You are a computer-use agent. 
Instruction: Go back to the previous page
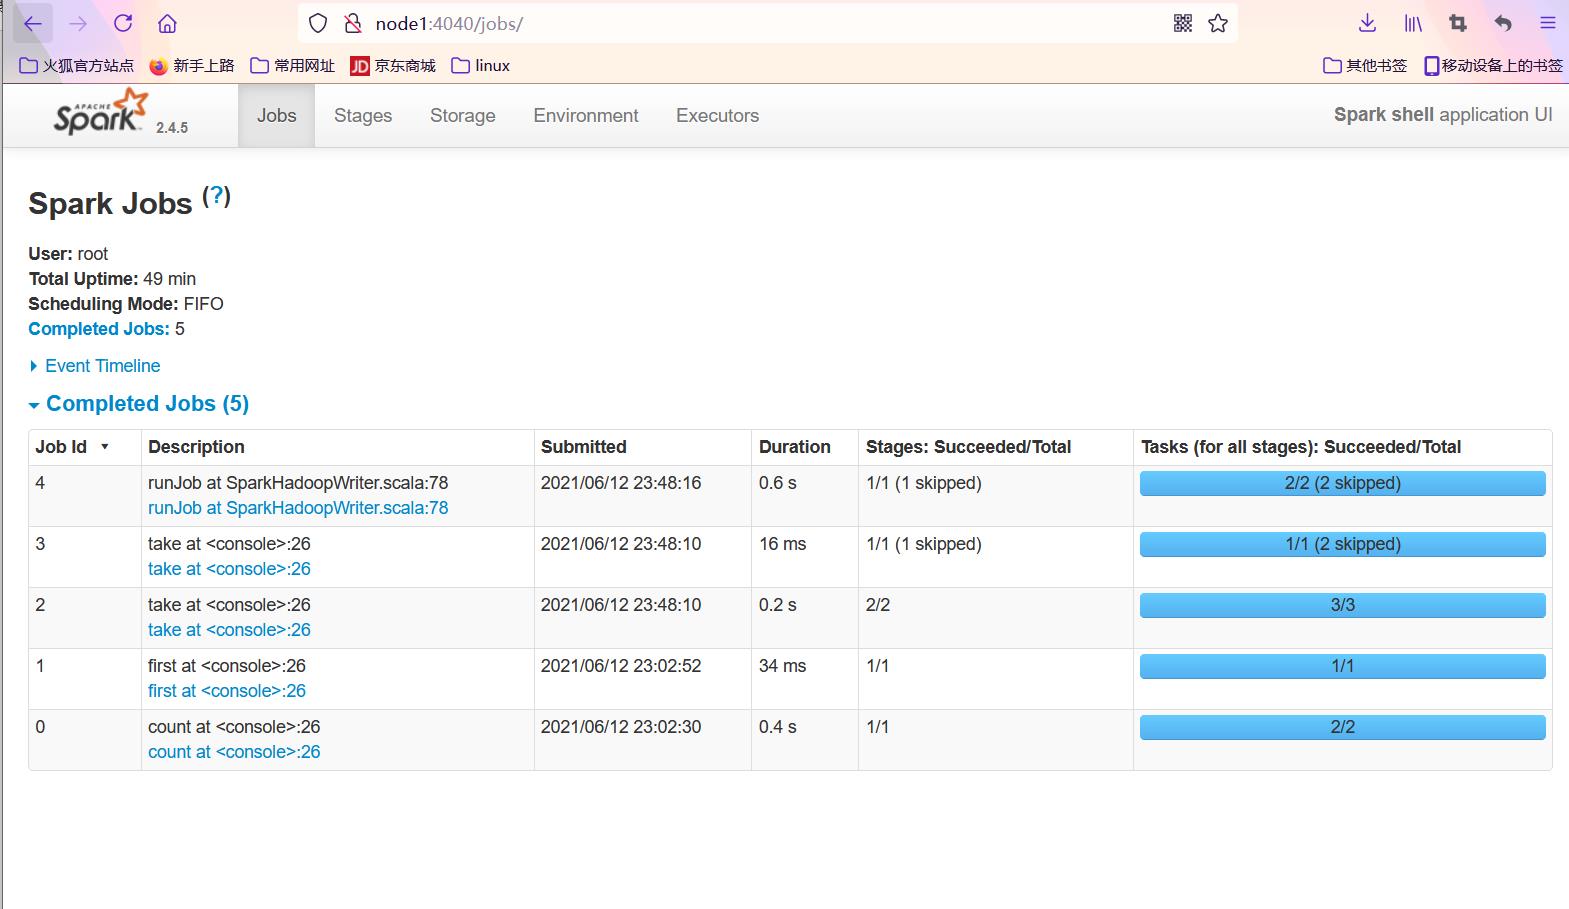tap(33, 23)
